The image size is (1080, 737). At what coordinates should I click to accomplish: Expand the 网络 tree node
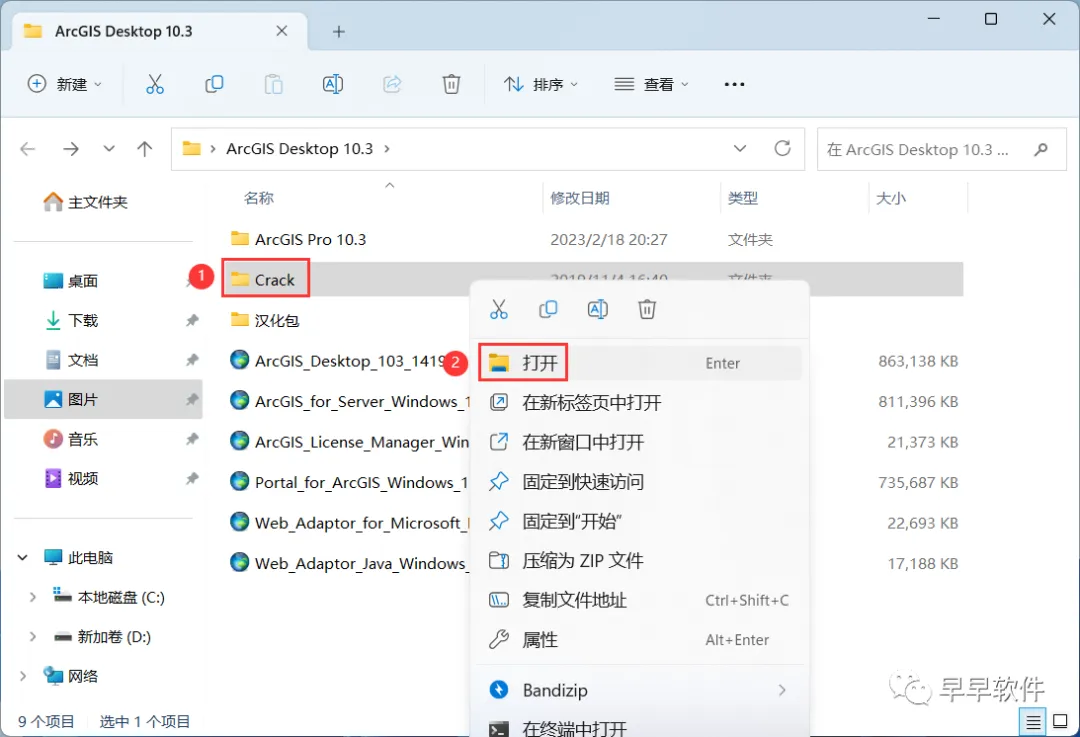point(23,676)
